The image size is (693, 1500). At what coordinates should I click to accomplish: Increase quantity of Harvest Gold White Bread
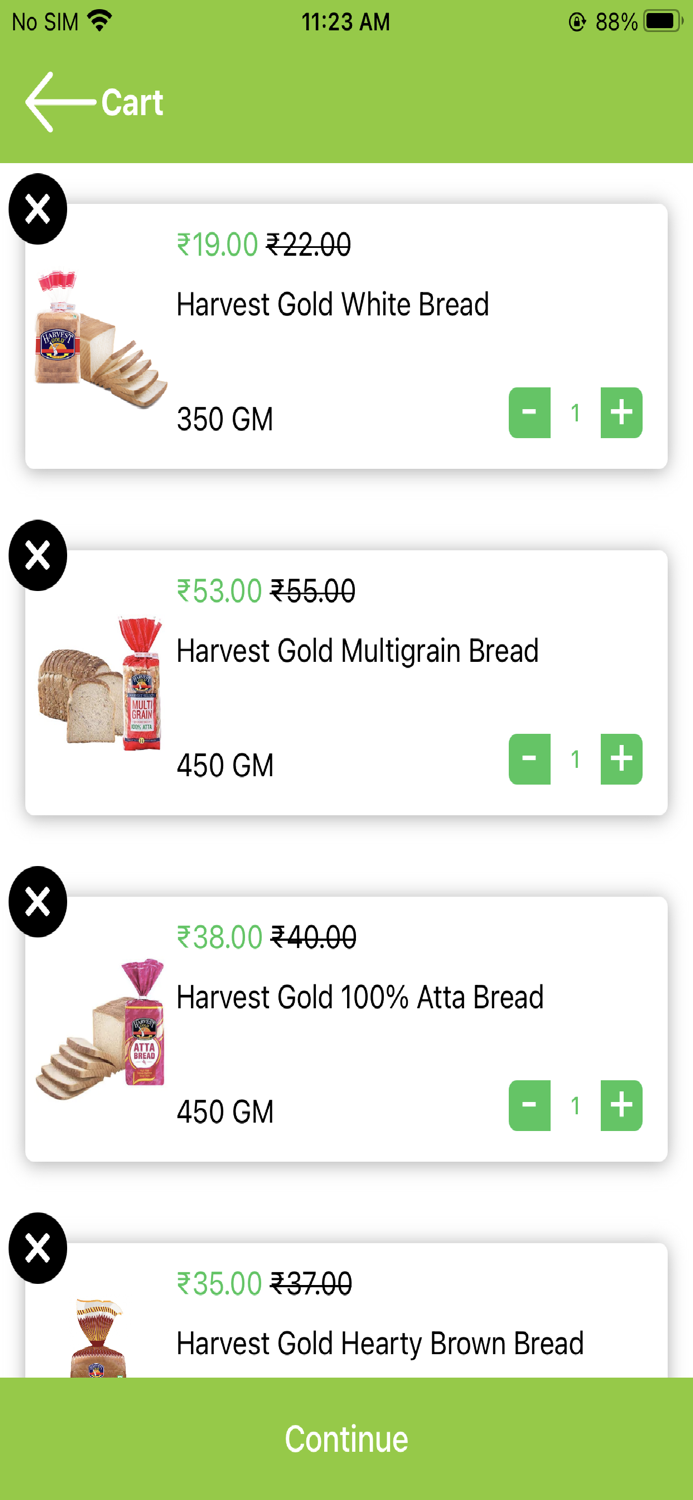click(x=621, y=413)
